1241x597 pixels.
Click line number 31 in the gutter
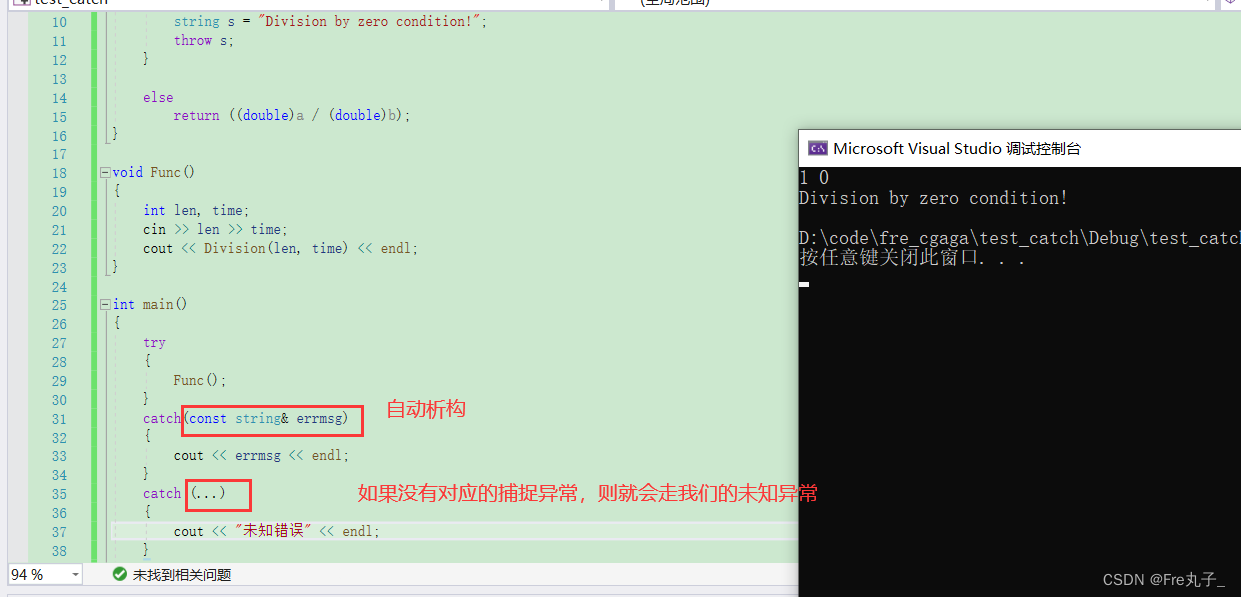58,419
